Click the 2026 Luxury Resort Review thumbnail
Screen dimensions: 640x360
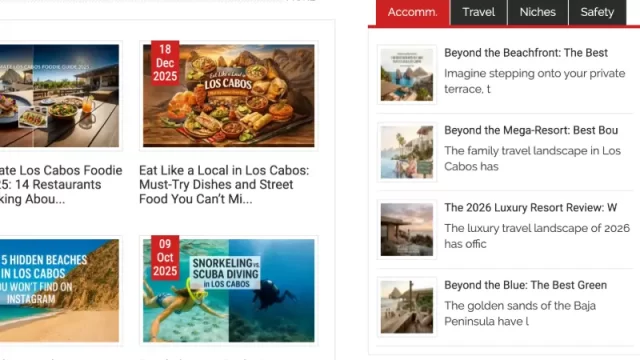coord(407,229)
